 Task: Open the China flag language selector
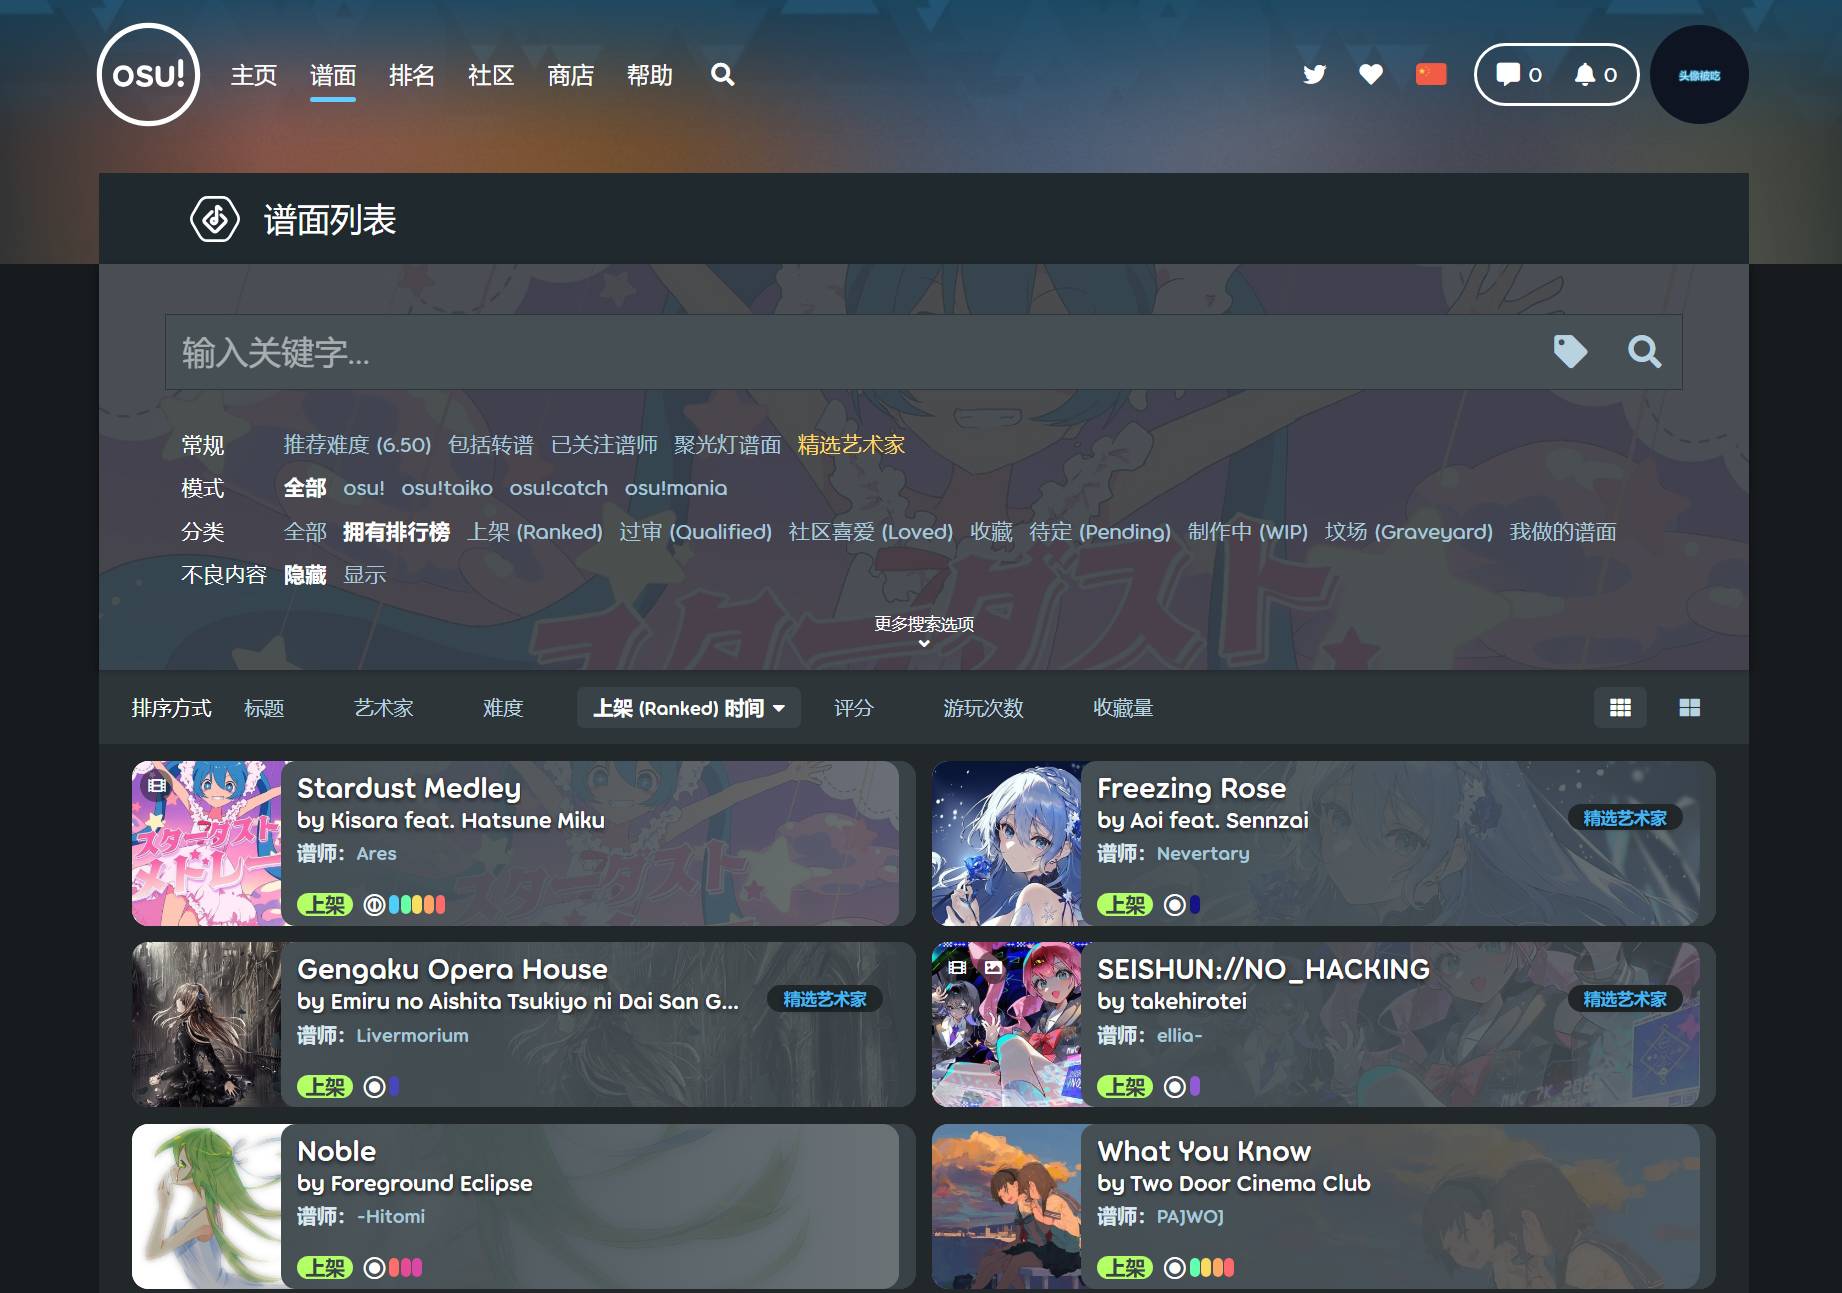coord(1431,75)
